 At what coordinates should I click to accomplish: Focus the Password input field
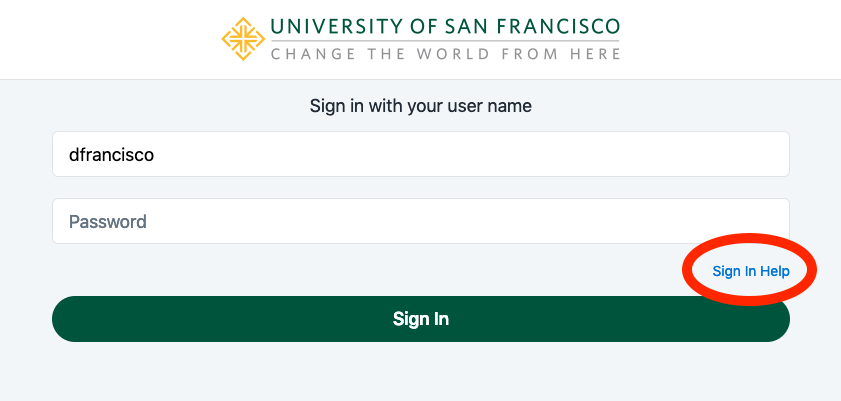pos(420,221)
